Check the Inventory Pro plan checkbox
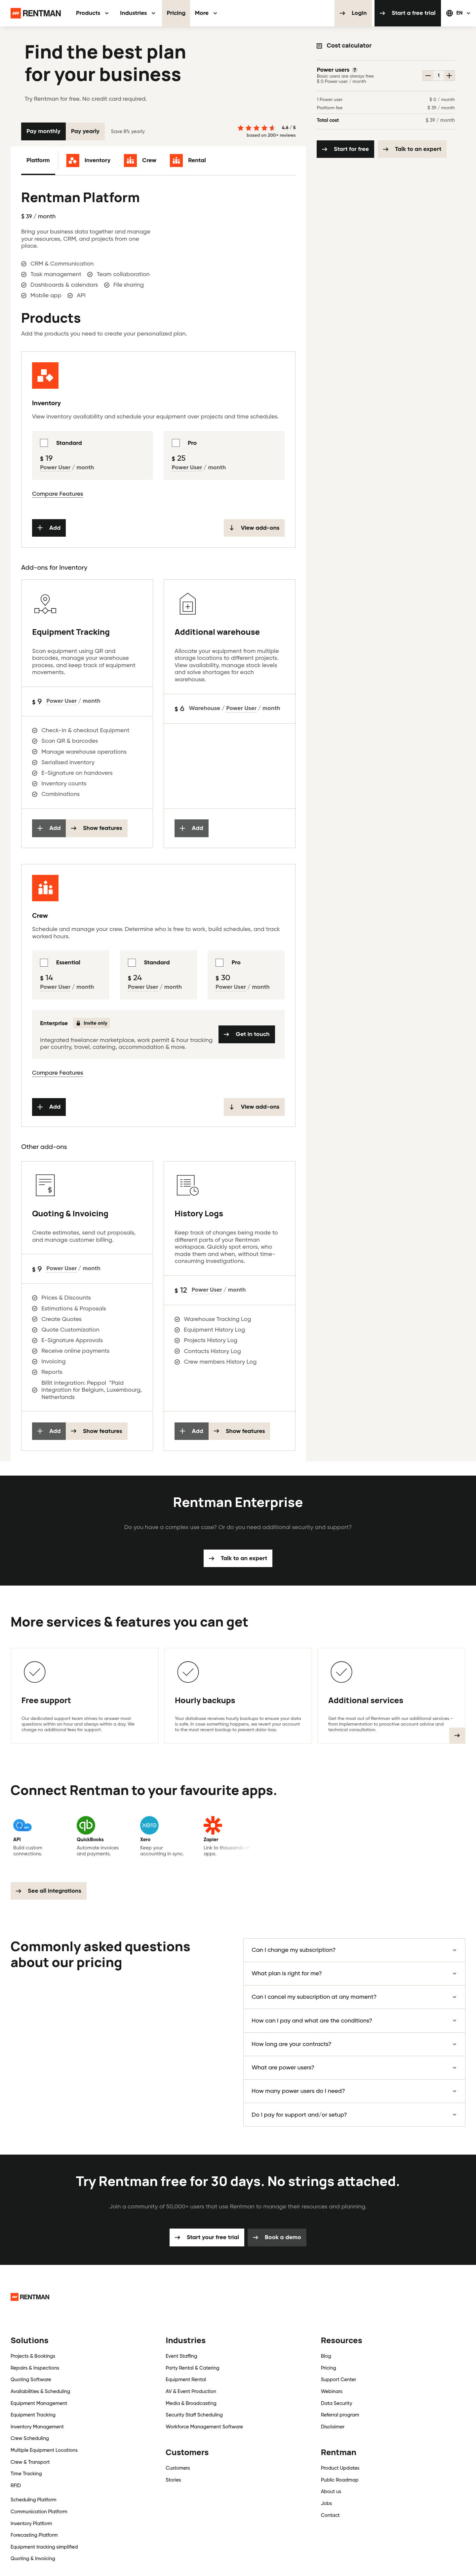Viewport: 476px width, 2576px height. click(176, 443)
